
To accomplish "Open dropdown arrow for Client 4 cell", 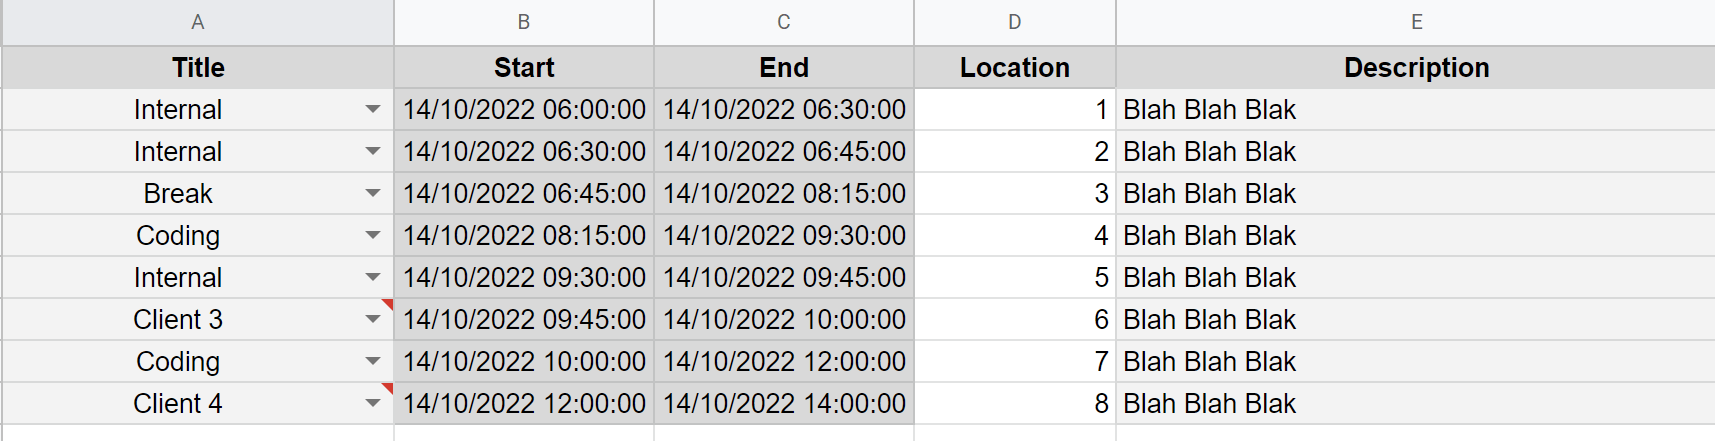I will coord(373,403).
